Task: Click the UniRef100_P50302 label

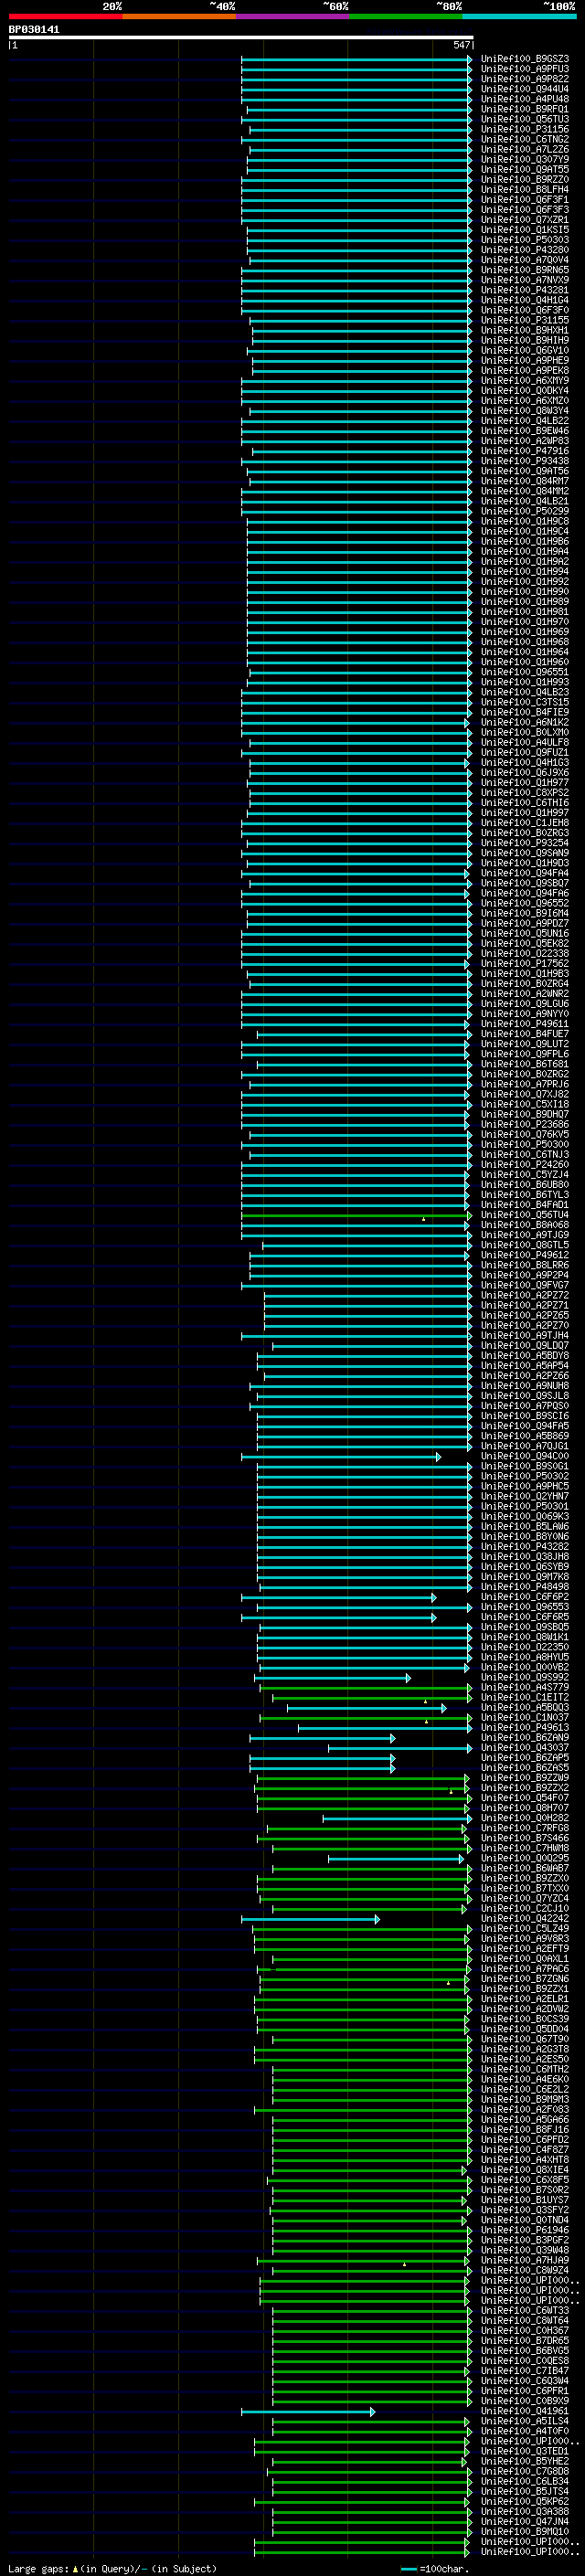Action: pos(525,1476)
